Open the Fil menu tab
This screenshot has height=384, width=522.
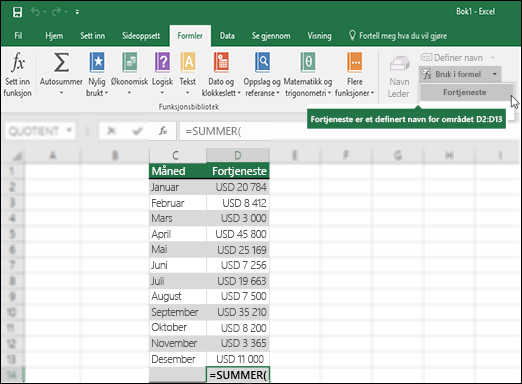point(18,36)
